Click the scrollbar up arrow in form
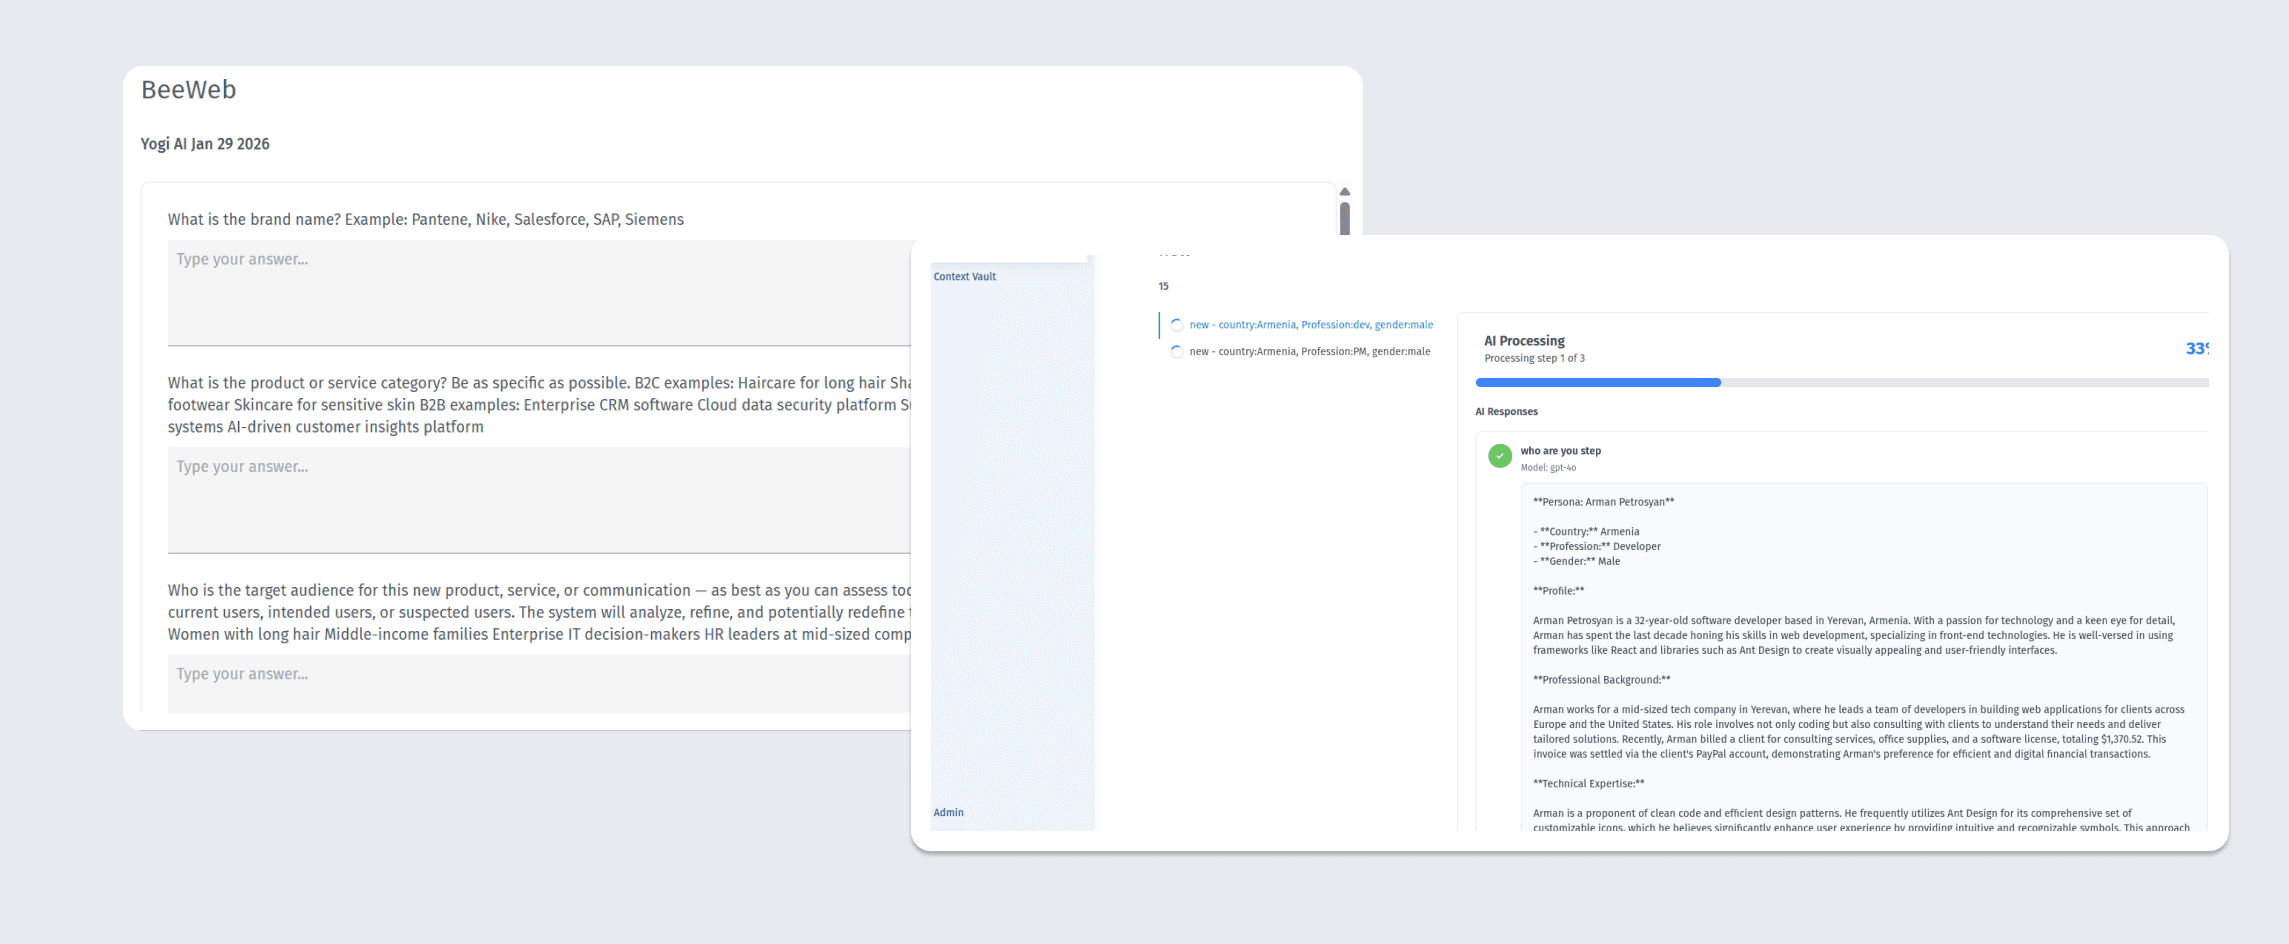 point(1345,192)
